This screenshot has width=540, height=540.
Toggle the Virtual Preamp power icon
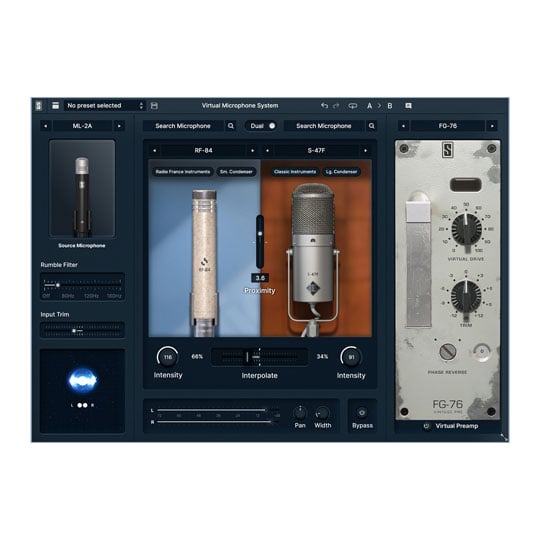point(427,426)
